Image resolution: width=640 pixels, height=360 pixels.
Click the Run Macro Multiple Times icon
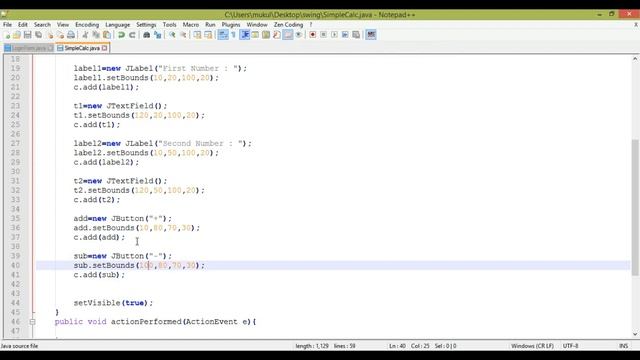click(345, 35)
